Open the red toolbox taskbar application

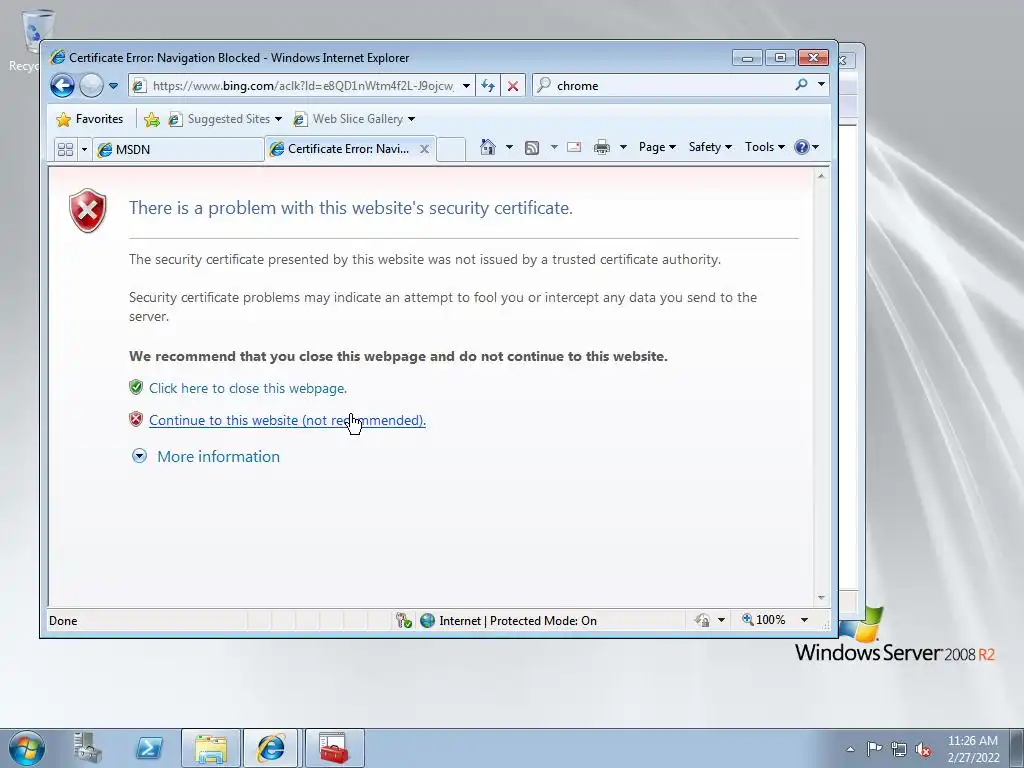point(334,748)
